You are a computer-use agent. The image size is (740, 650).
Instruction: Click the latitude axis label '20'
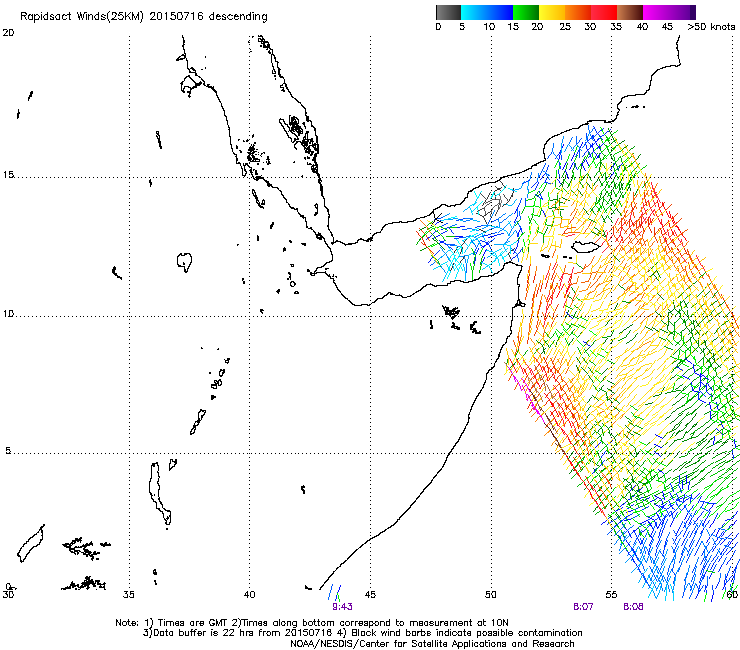pos(8,33)
